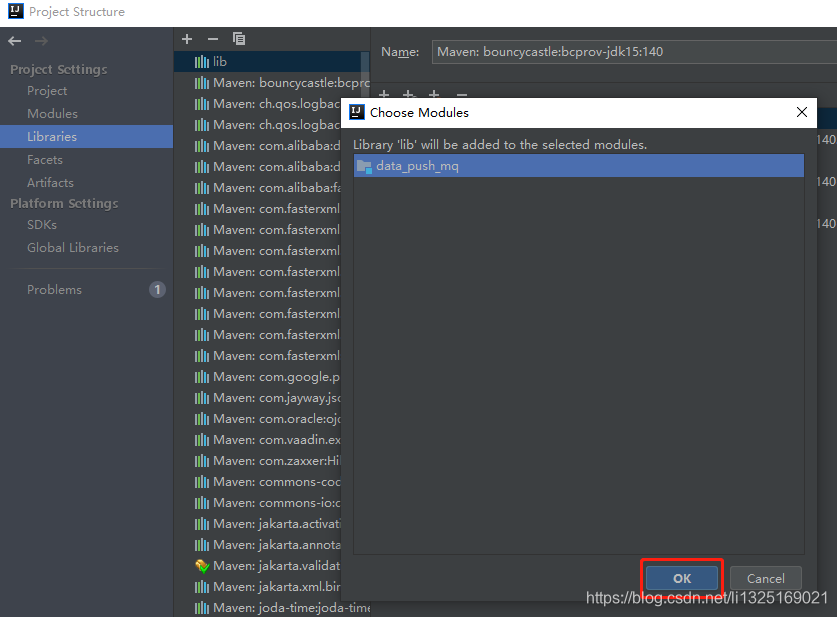837x617 pixels.
Task: Click 'Library lib will be added' message text
Action: point(500,145)
